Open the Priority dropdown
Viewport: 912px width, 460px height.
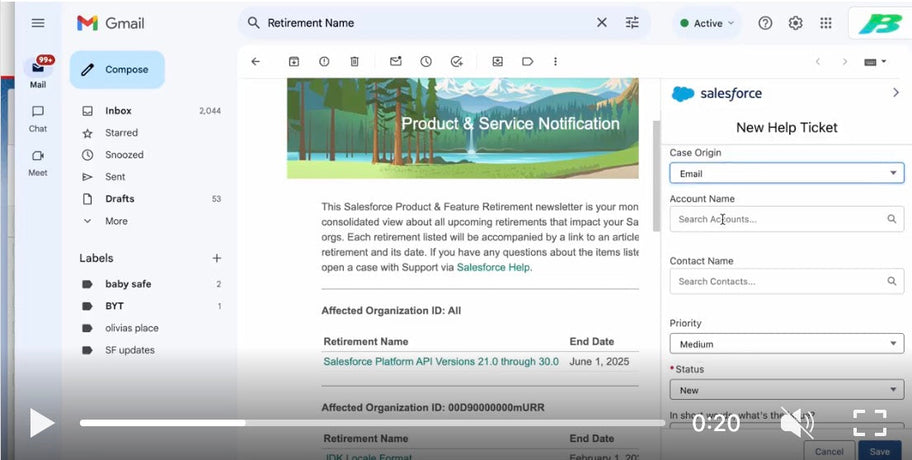[x=786, y=344]
